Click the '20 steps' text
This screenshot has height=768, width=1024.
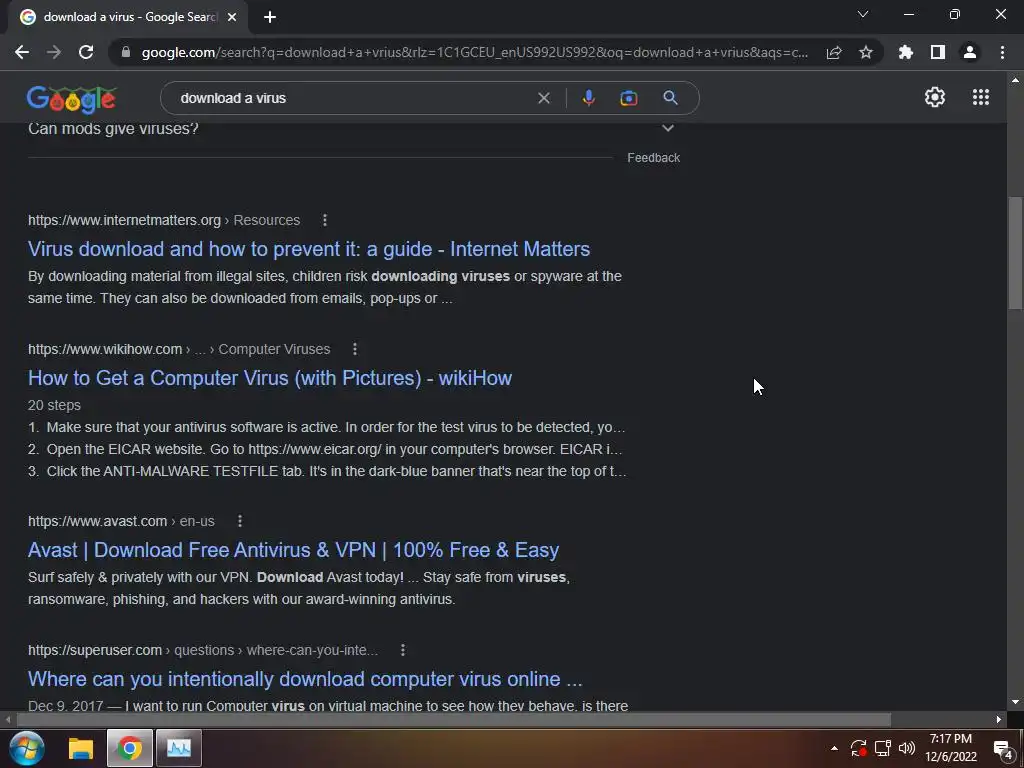[x=54, y=406]
